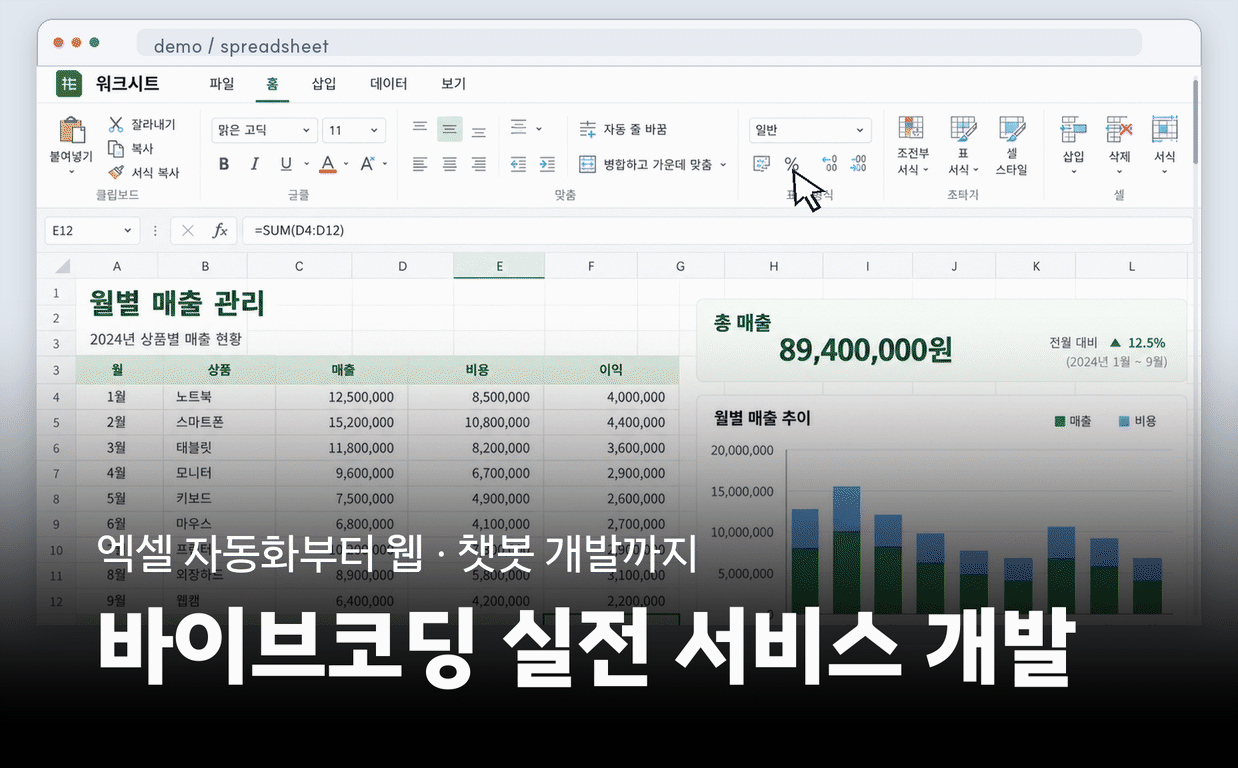Open the font size 11 dropdown
This screenshot has height=768, width=1238.
(x=355, y=130)
